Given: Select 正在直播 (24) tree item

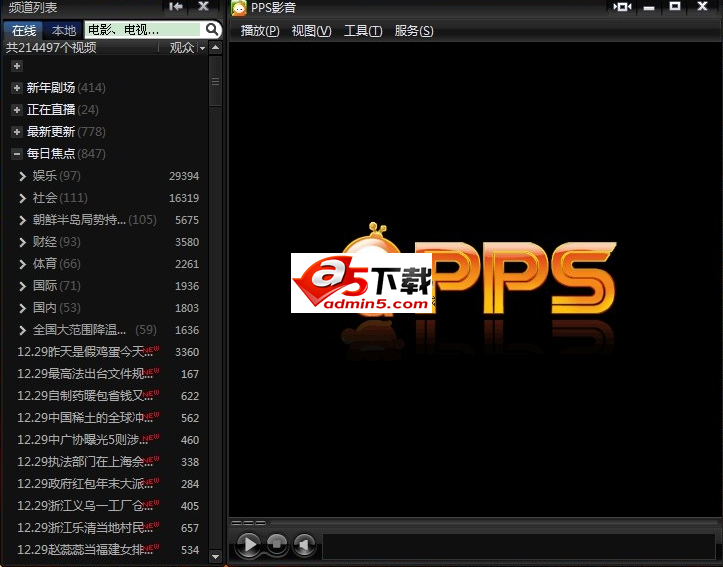Looking at the screenshot, I should [x=62, y=110].
